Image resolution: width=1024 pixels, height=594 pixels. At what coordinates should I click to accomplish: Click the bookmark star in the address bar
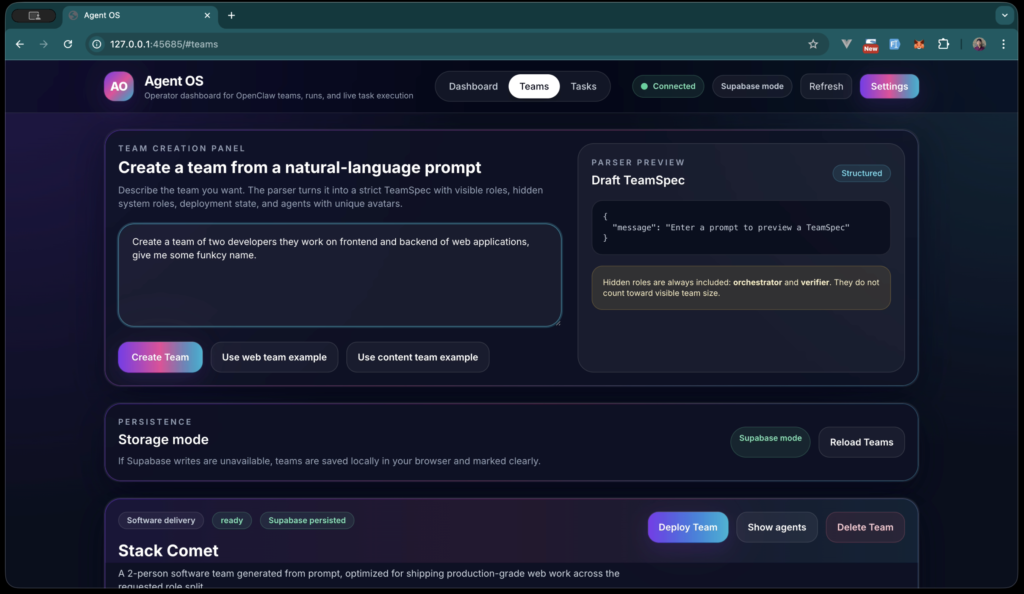pos(812,44)
